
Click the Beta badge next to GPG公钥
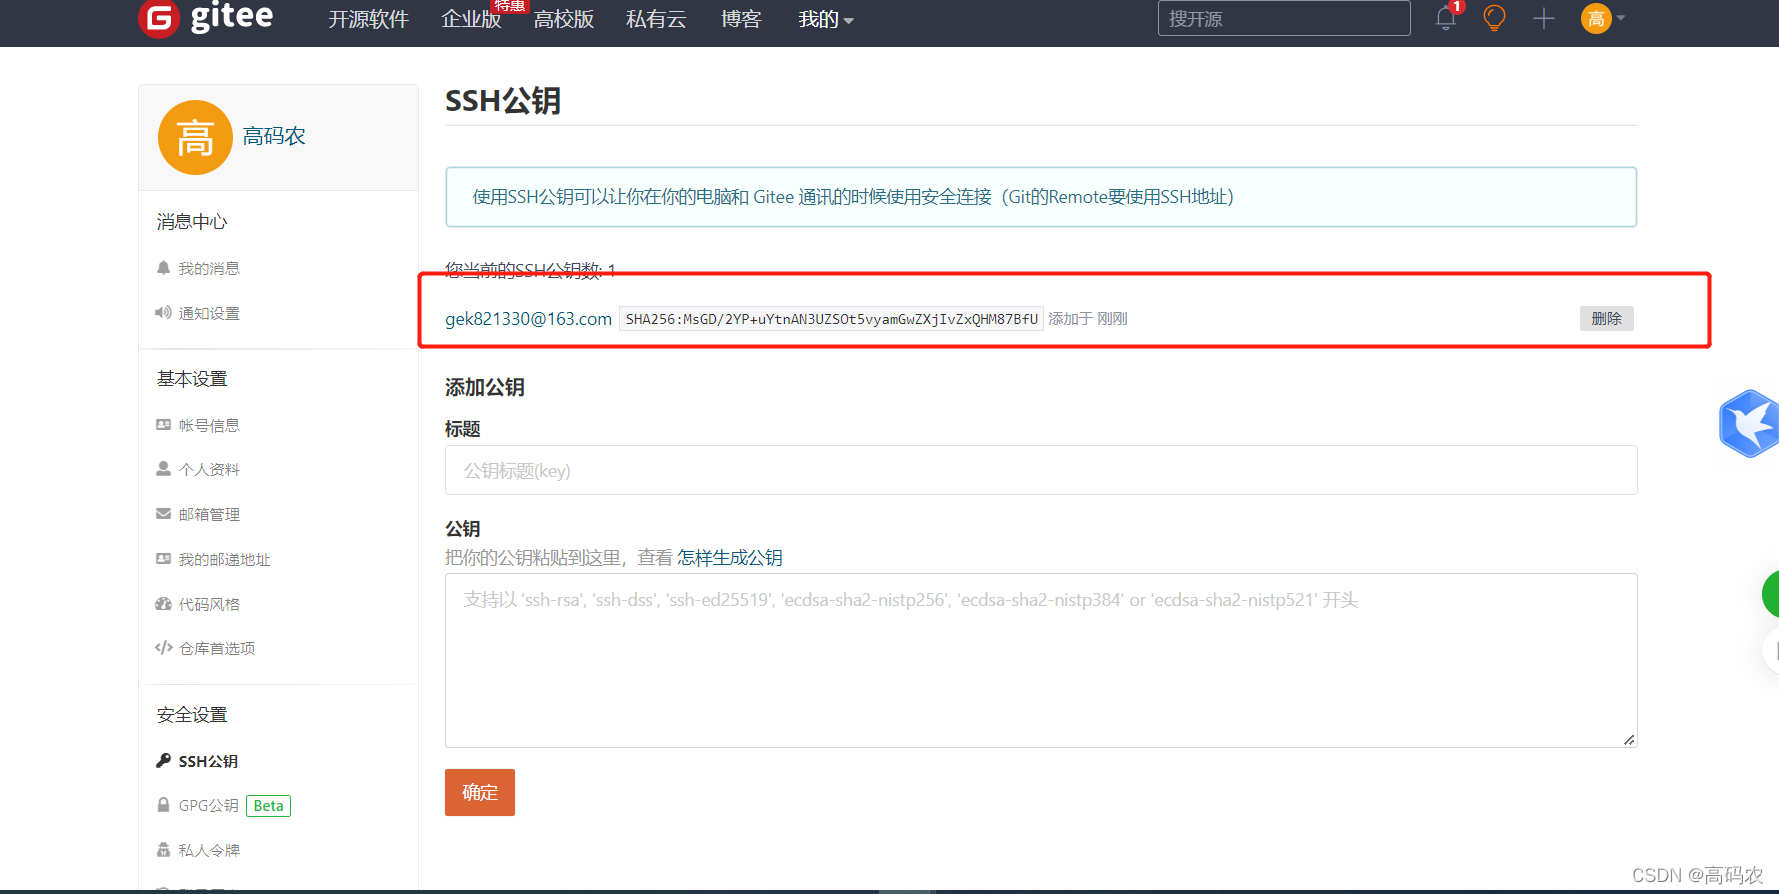pos(268,806)
